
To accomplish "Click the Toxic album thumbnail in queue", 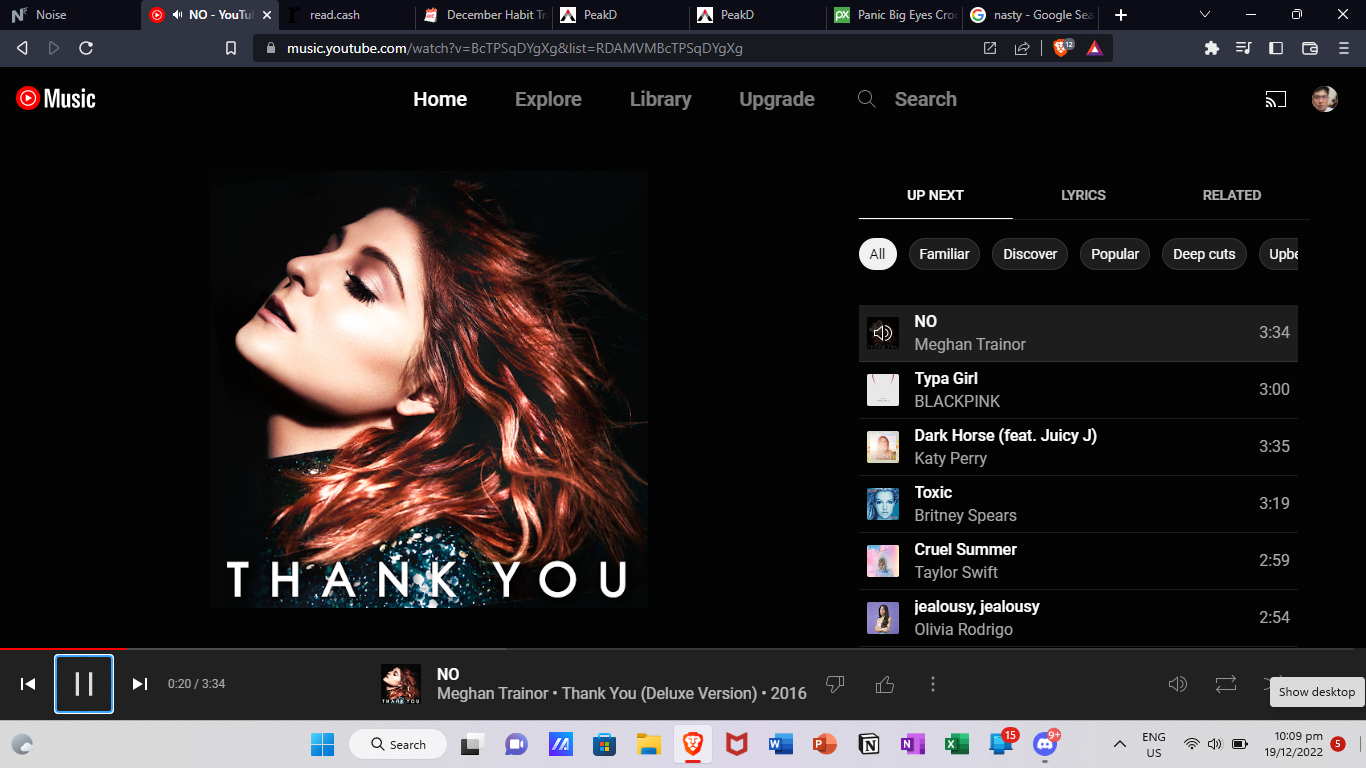I will click(x=883, y=504).
